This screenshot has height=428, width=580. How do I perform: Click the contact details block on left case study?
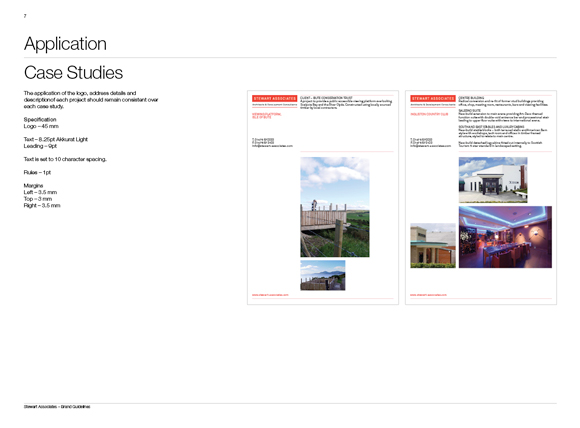272,143
